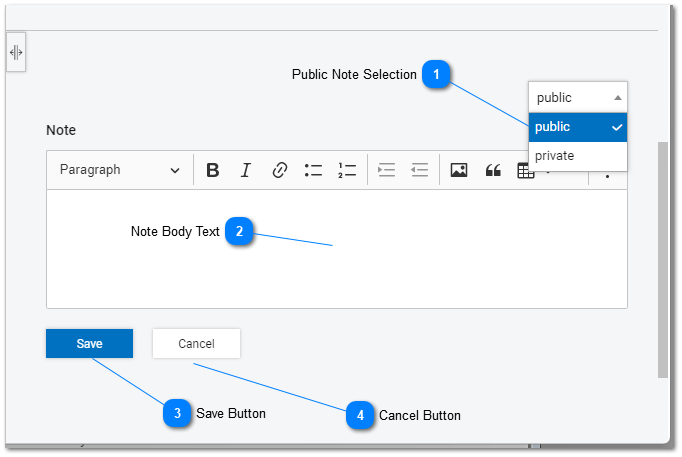
Task: Open the Paragraph style dropdown
Action: tap(120, 170)
